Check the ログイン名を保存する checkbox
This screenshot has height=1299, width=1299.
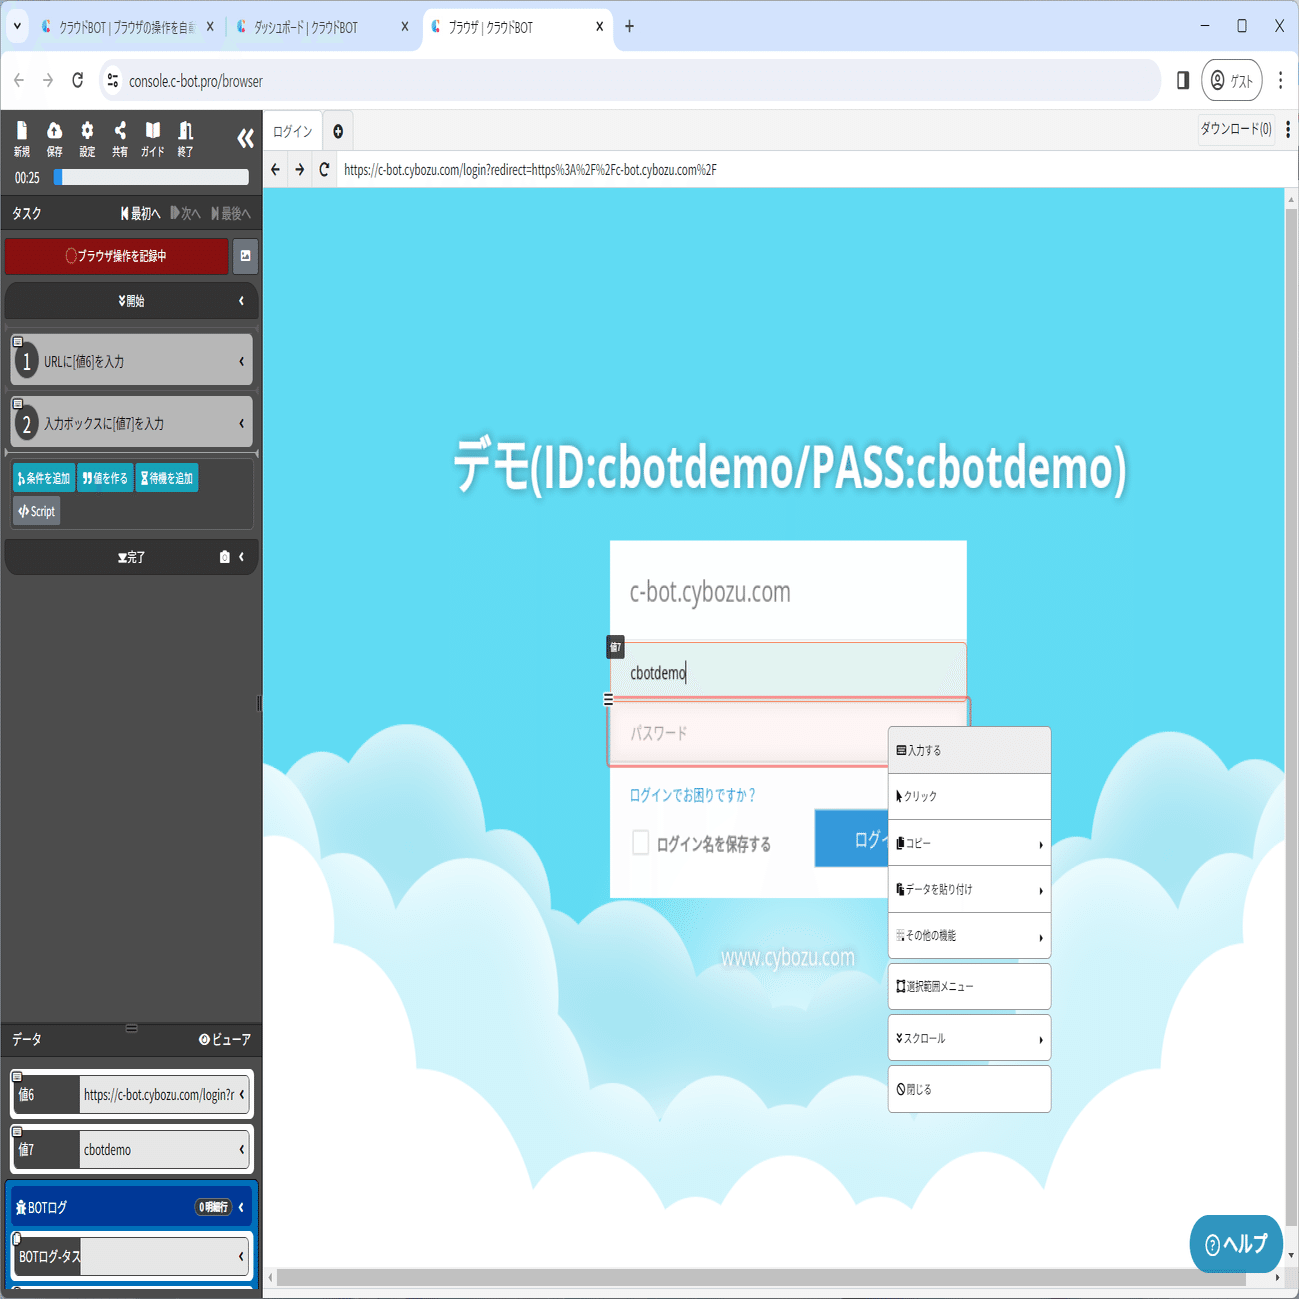click(x=640, y=843)
